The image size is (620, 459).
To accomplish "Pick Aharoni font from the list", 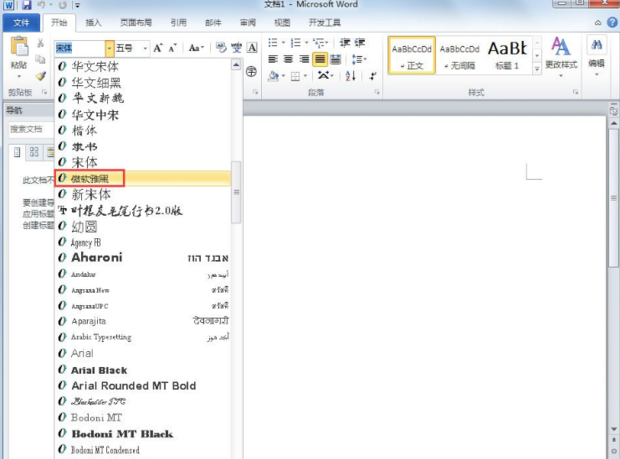I will pyautogui.click(x=142, y=258).
